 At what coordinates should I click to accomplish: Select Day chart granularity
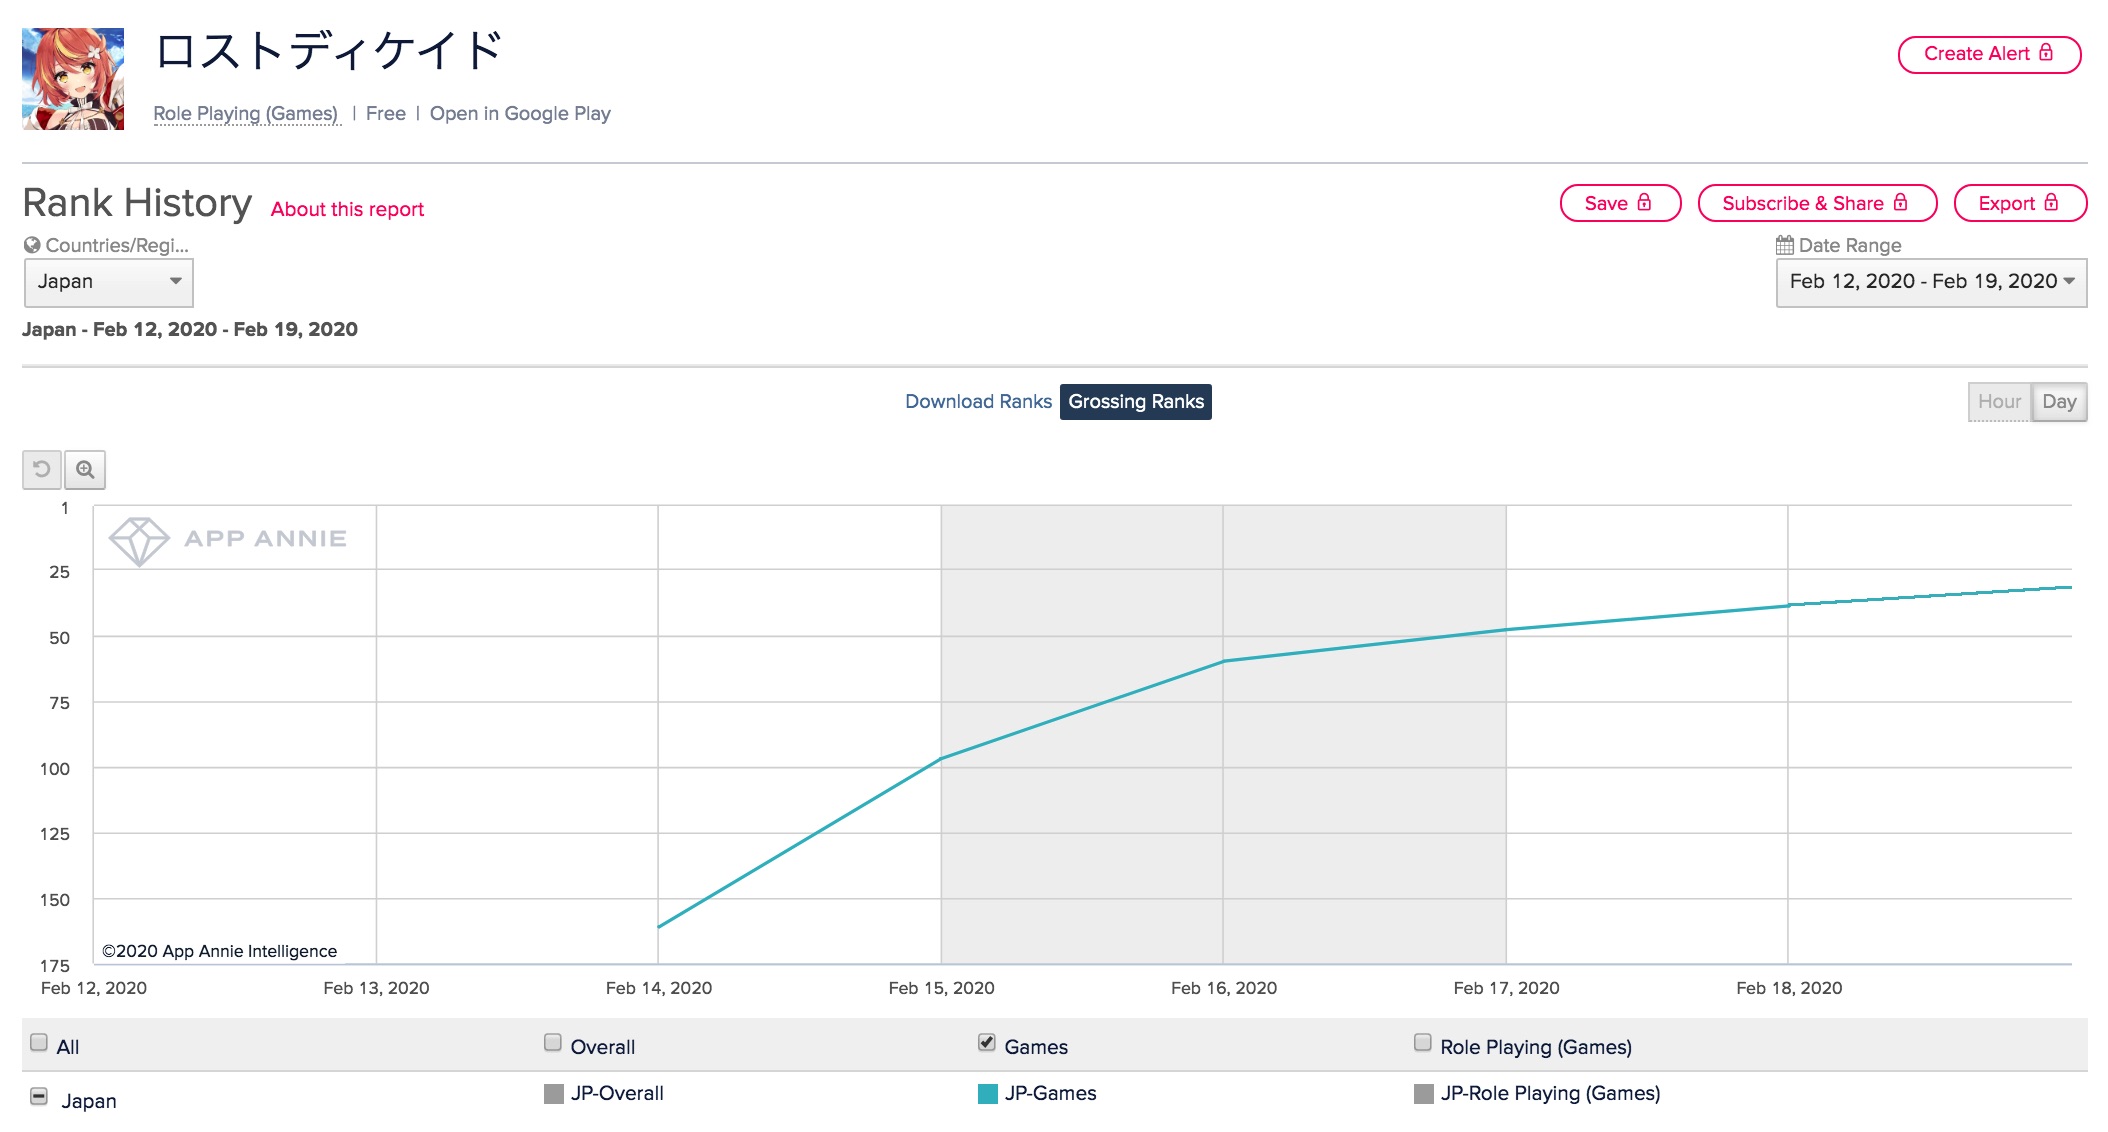(2059, 402)
